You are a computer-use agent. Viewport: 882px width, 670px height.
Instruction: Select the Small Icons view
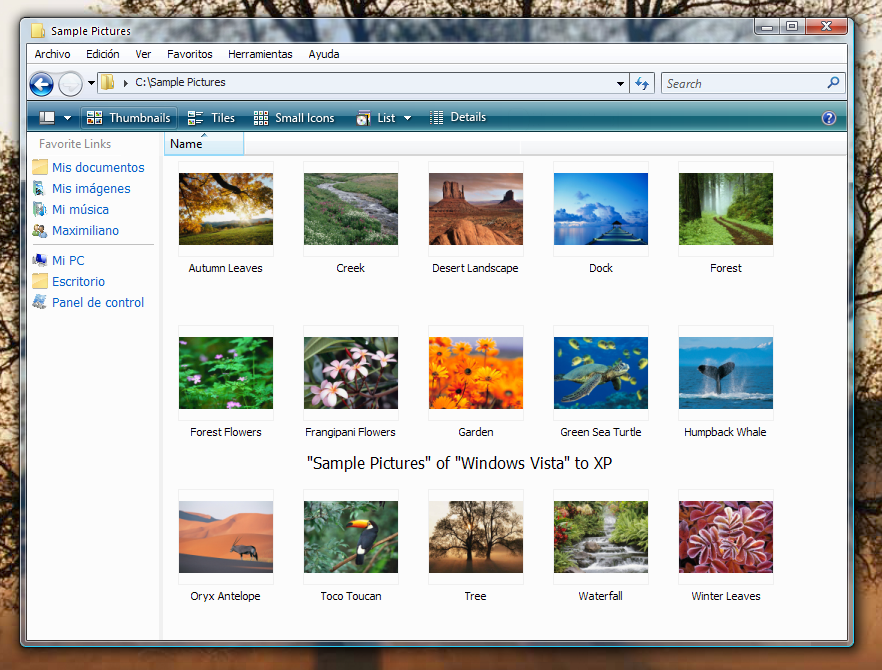(x=293, y=117)
